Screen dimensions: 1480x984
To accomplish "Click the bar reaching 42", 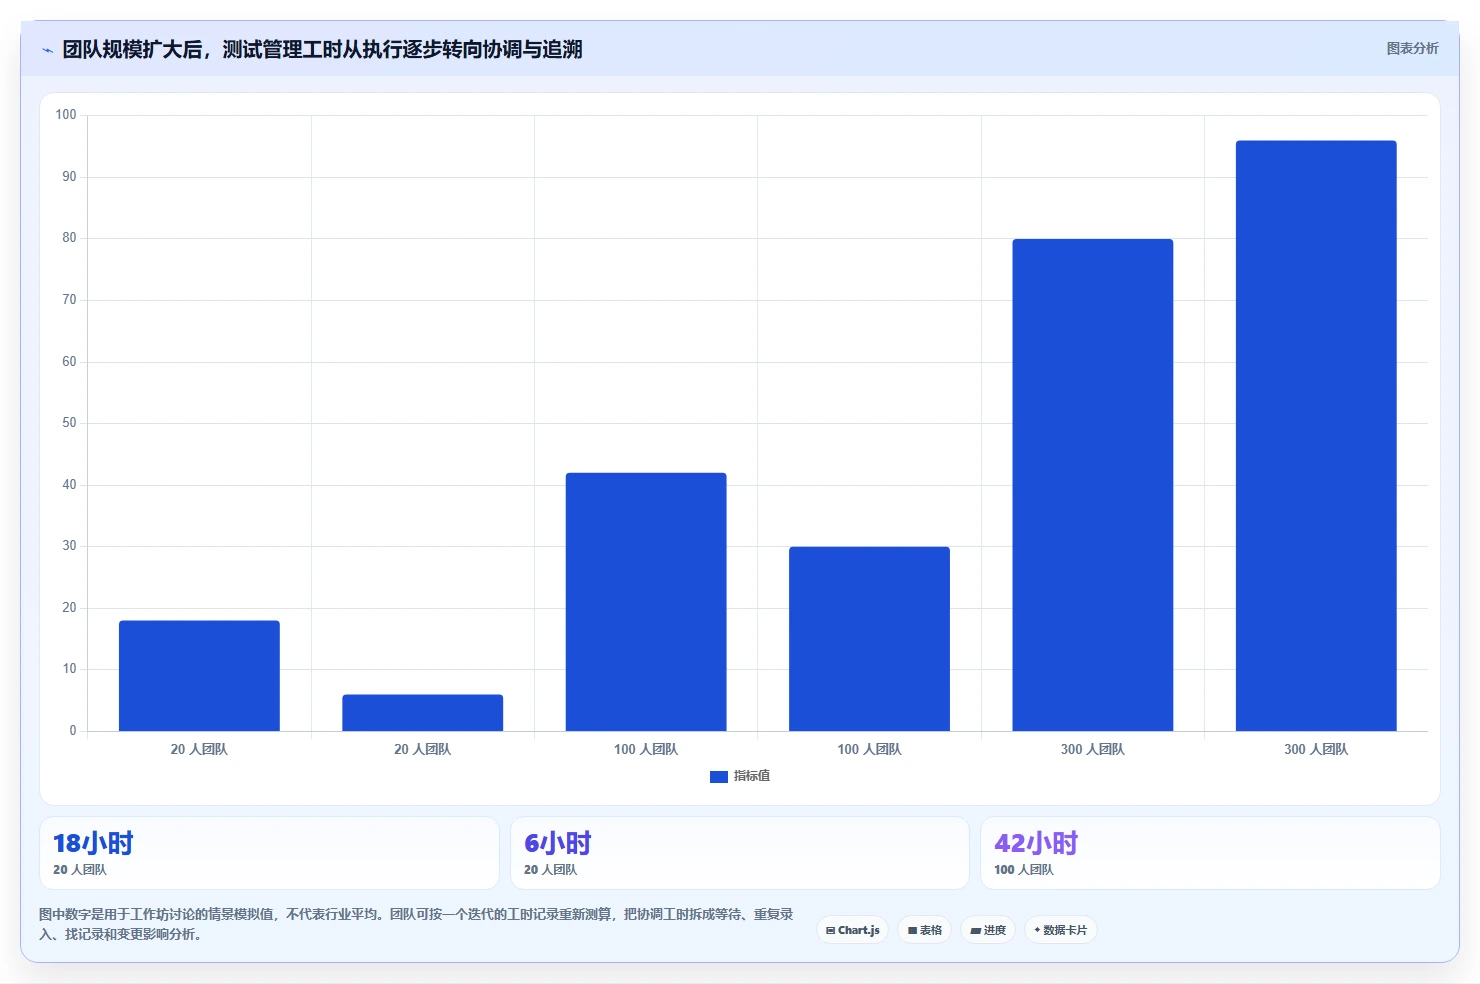I will (646, 602).
